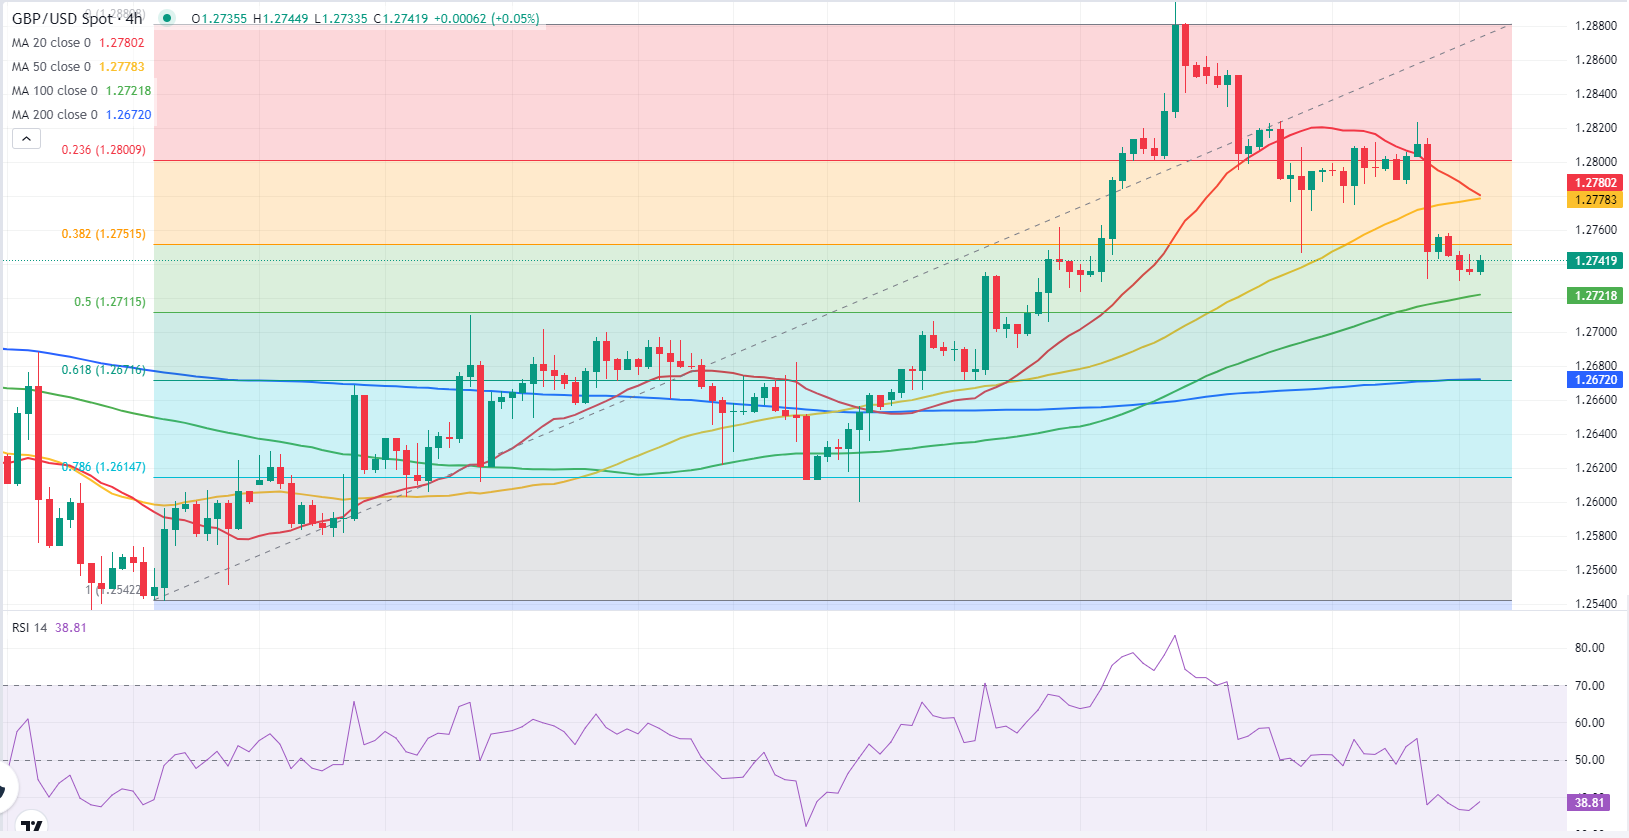
Task: Click the red 1.27802 MA price label
Action: coord(1595,183)
